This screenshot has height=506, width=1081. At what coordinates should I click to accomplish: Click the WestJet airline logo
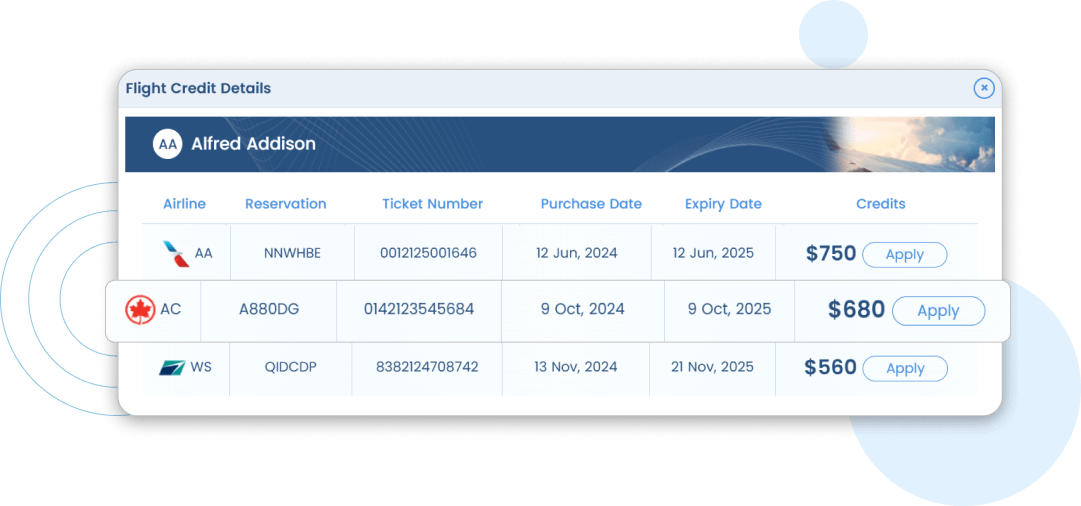click(x=172, y=367)
